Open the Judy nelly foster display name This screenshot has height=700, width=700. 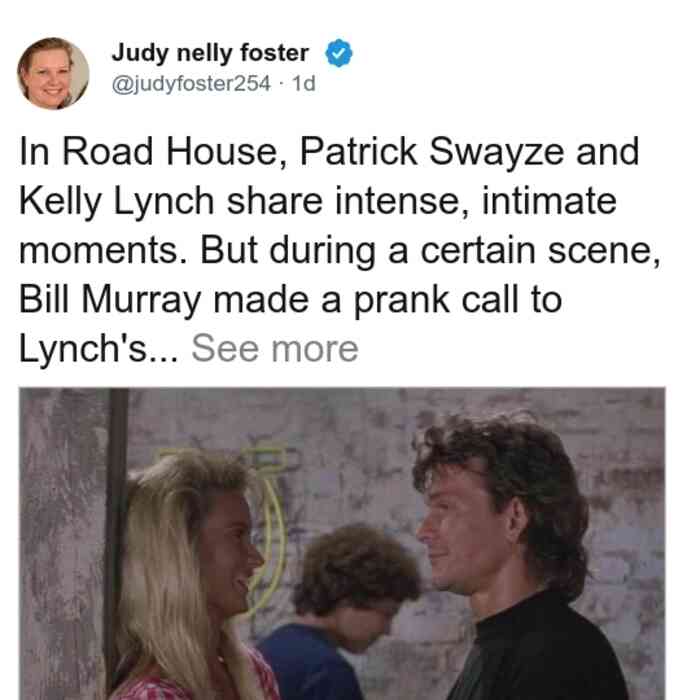(210, 53)
